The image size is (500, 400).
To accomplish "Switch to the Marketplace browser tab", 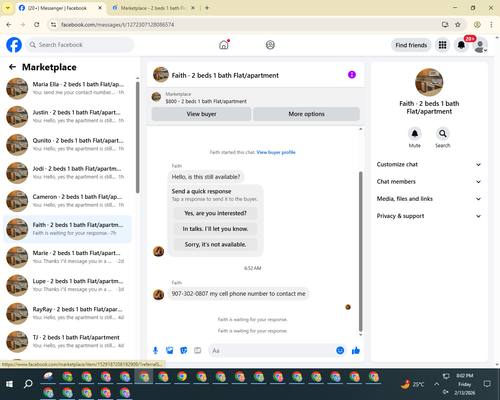I will [153, 8].
